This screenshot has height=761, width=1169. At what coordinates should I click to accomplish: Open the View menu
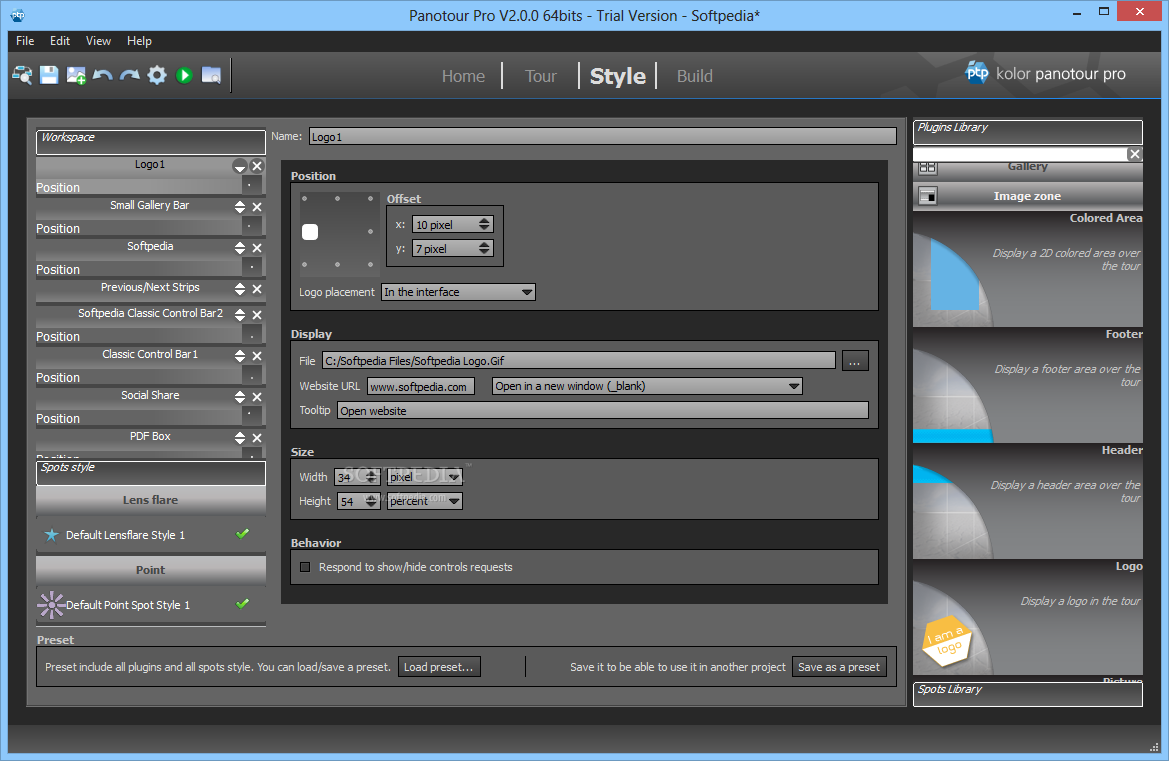click(98, 41)
